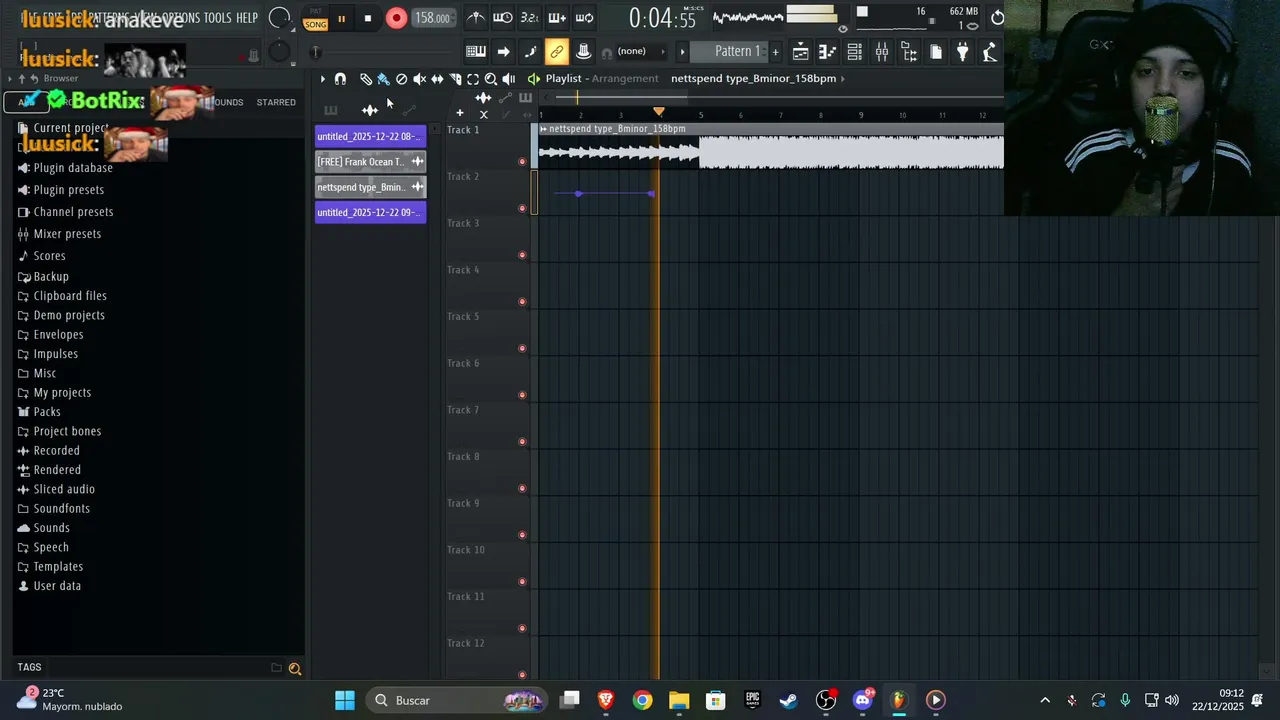Open the Channel rack view icon

coord(855,52)
